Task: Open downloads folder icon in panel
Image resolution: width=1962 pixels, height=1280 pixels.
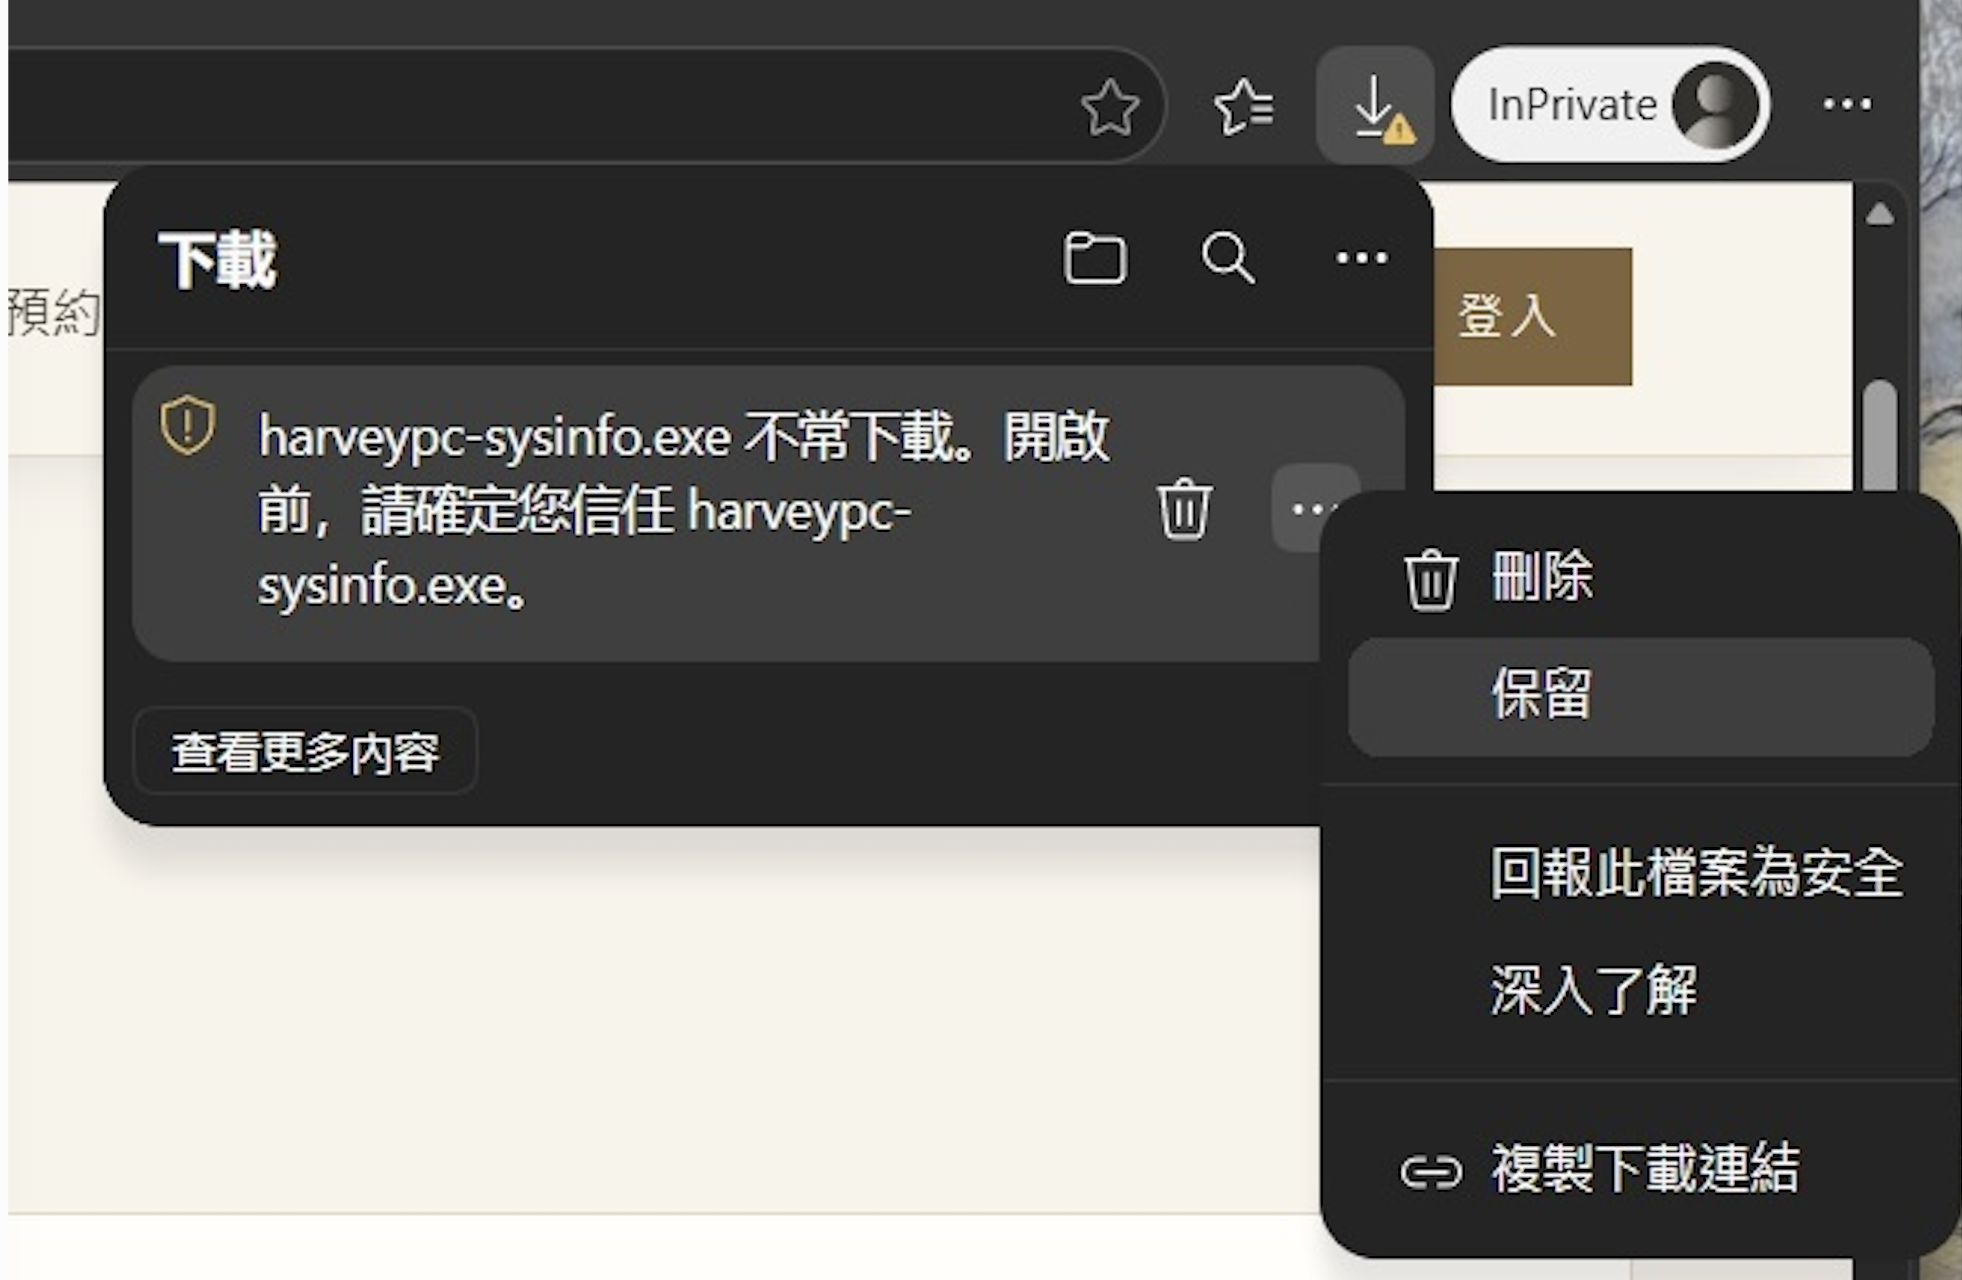Action: tap(1095, 259)
